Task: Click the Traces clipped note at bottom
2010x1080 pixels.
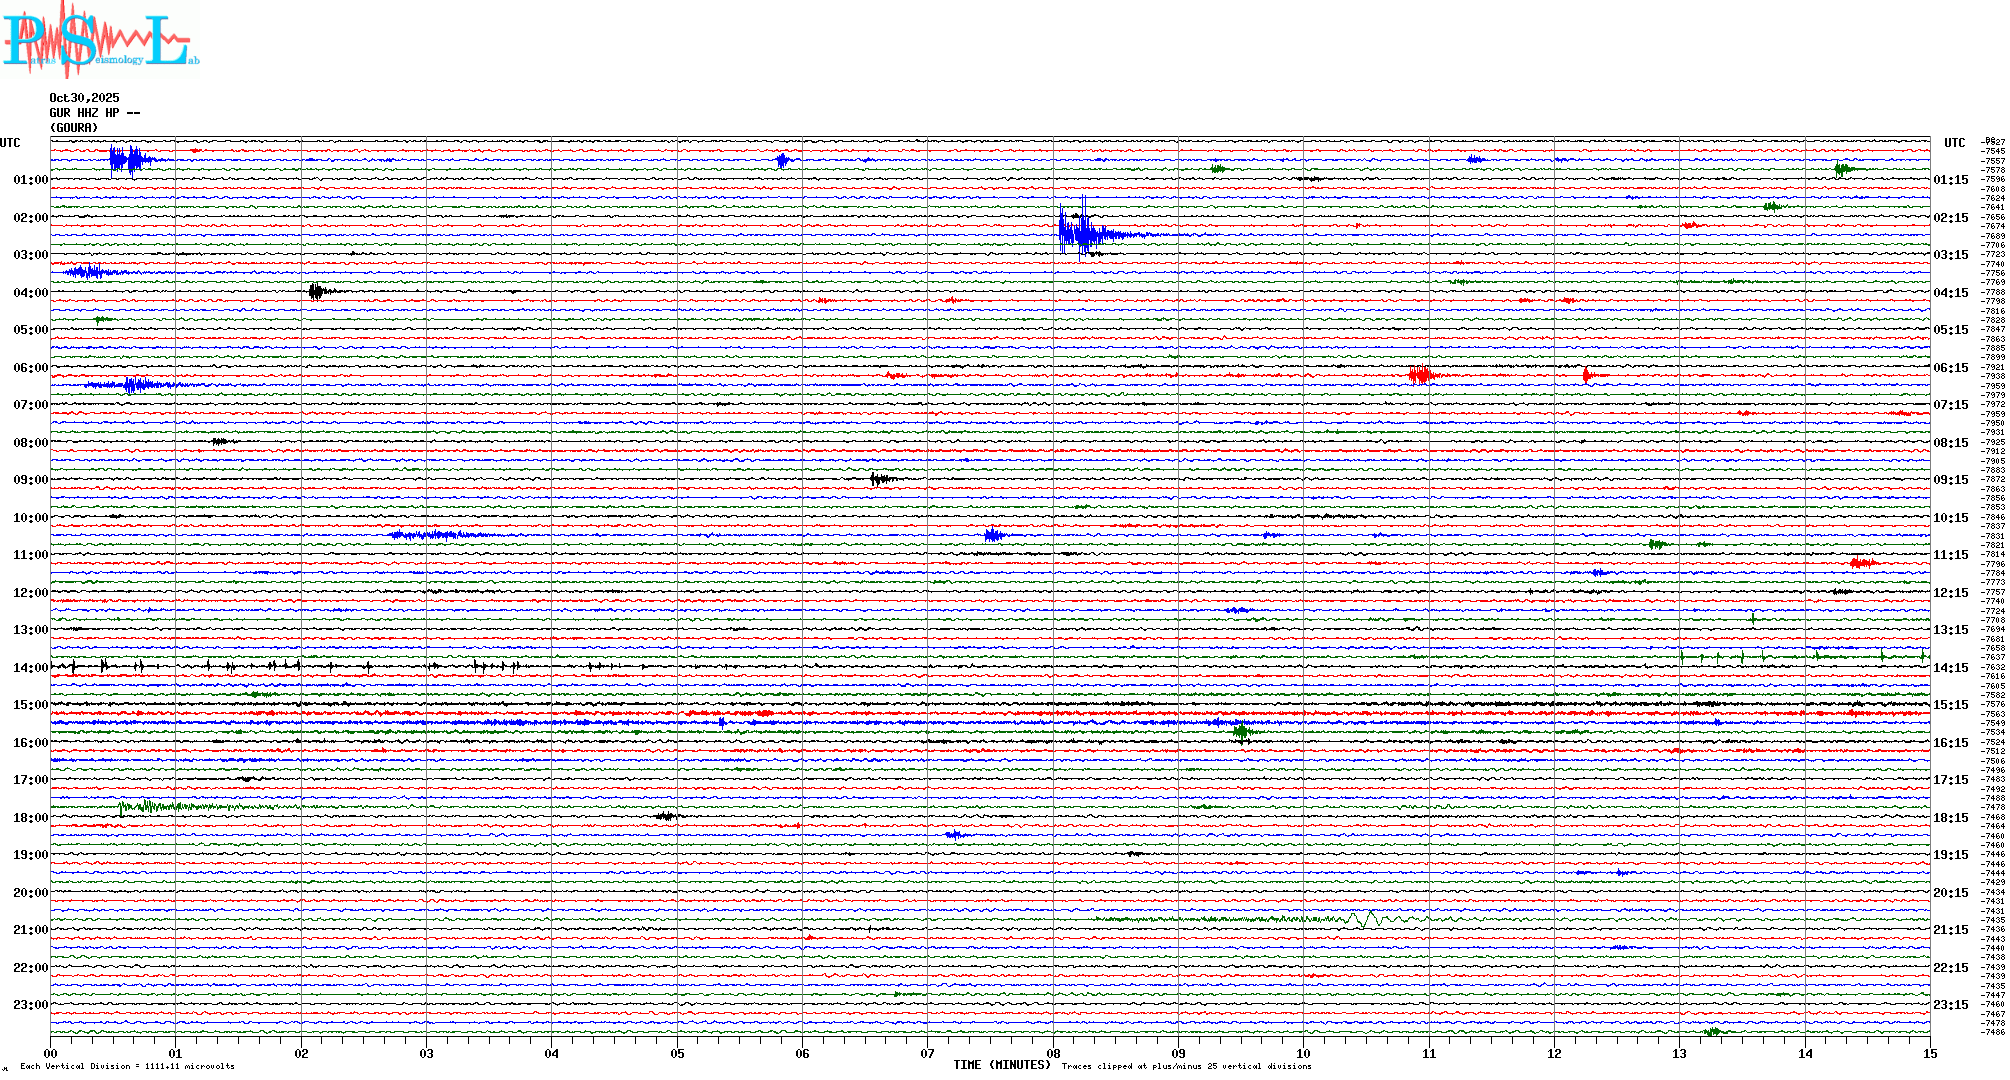Action: 1186,1066
